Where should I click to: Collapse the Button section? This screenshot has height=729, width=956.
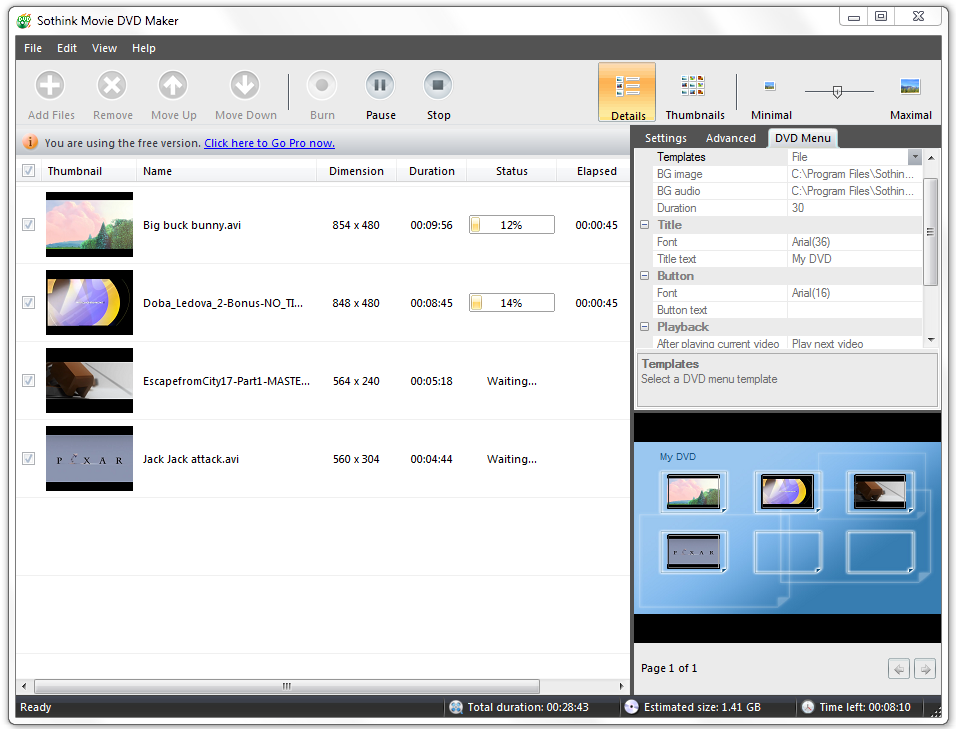pyautogui.click(x=644, y=276)
